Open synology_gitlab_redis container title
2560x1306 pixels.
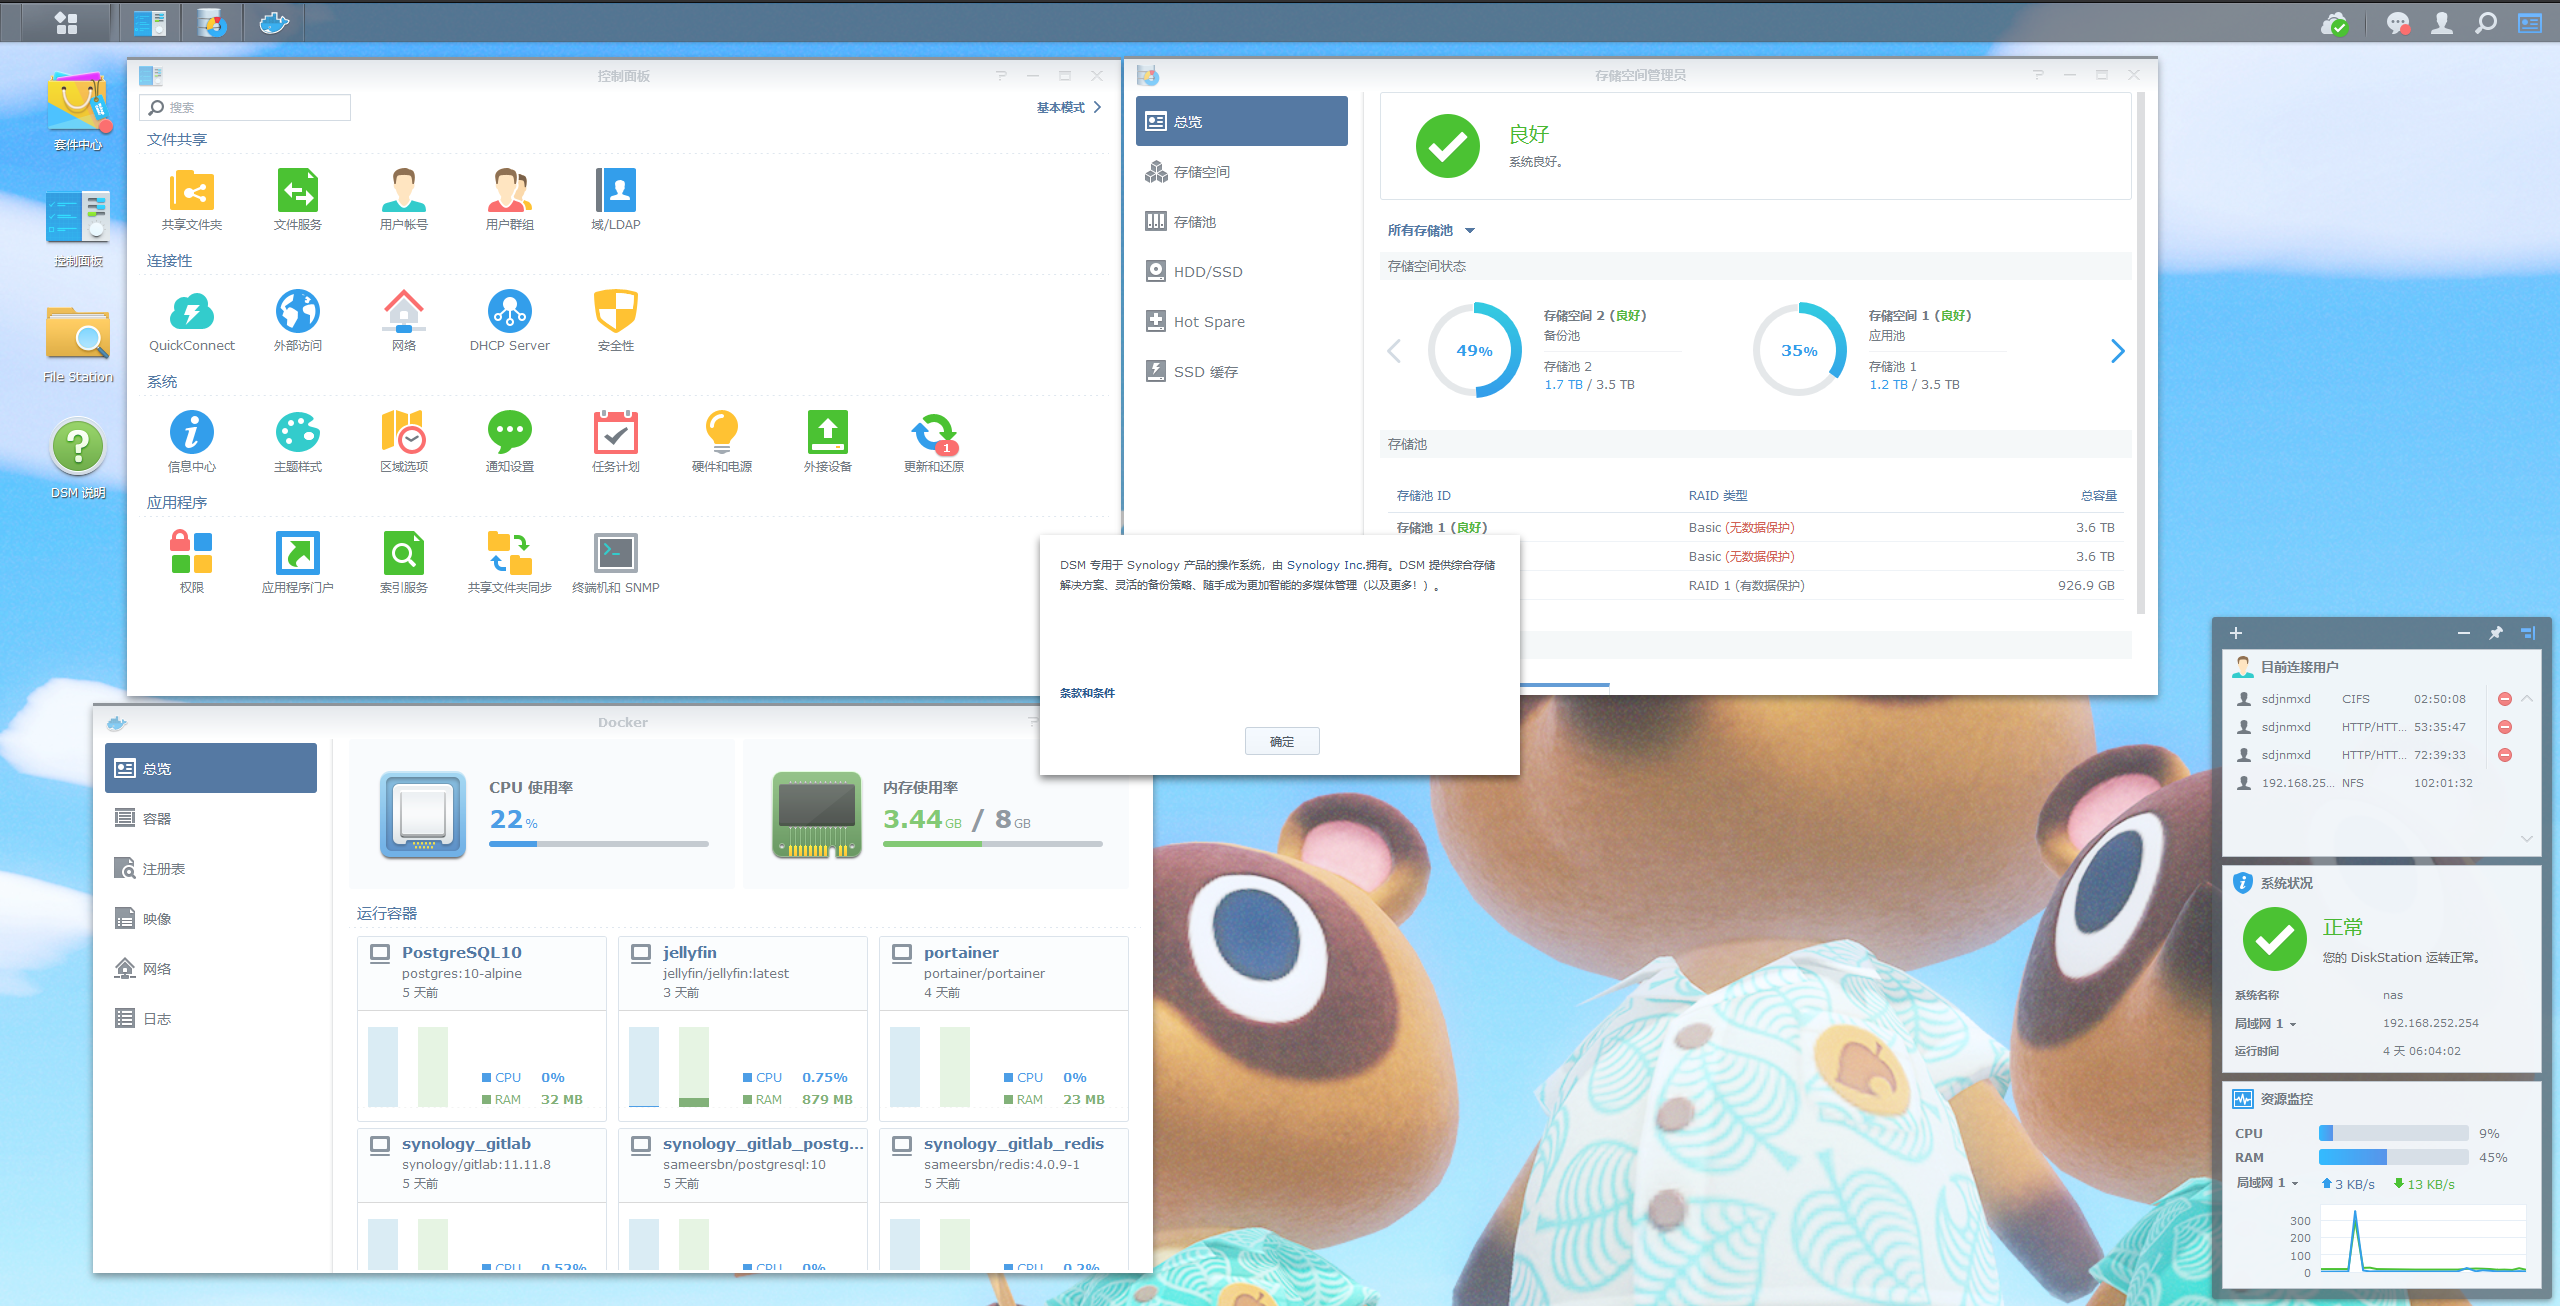click(1014, 1144)
